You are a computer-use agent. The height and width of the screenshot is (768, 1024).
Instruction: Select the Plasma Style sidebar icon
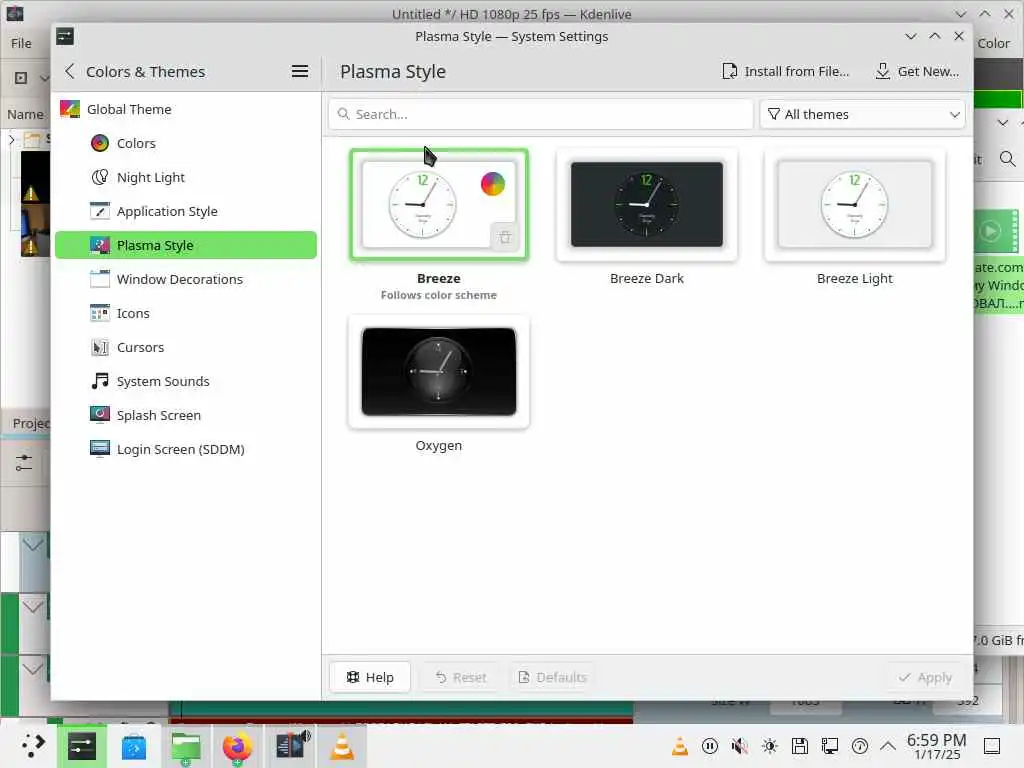tap(100, 245)
